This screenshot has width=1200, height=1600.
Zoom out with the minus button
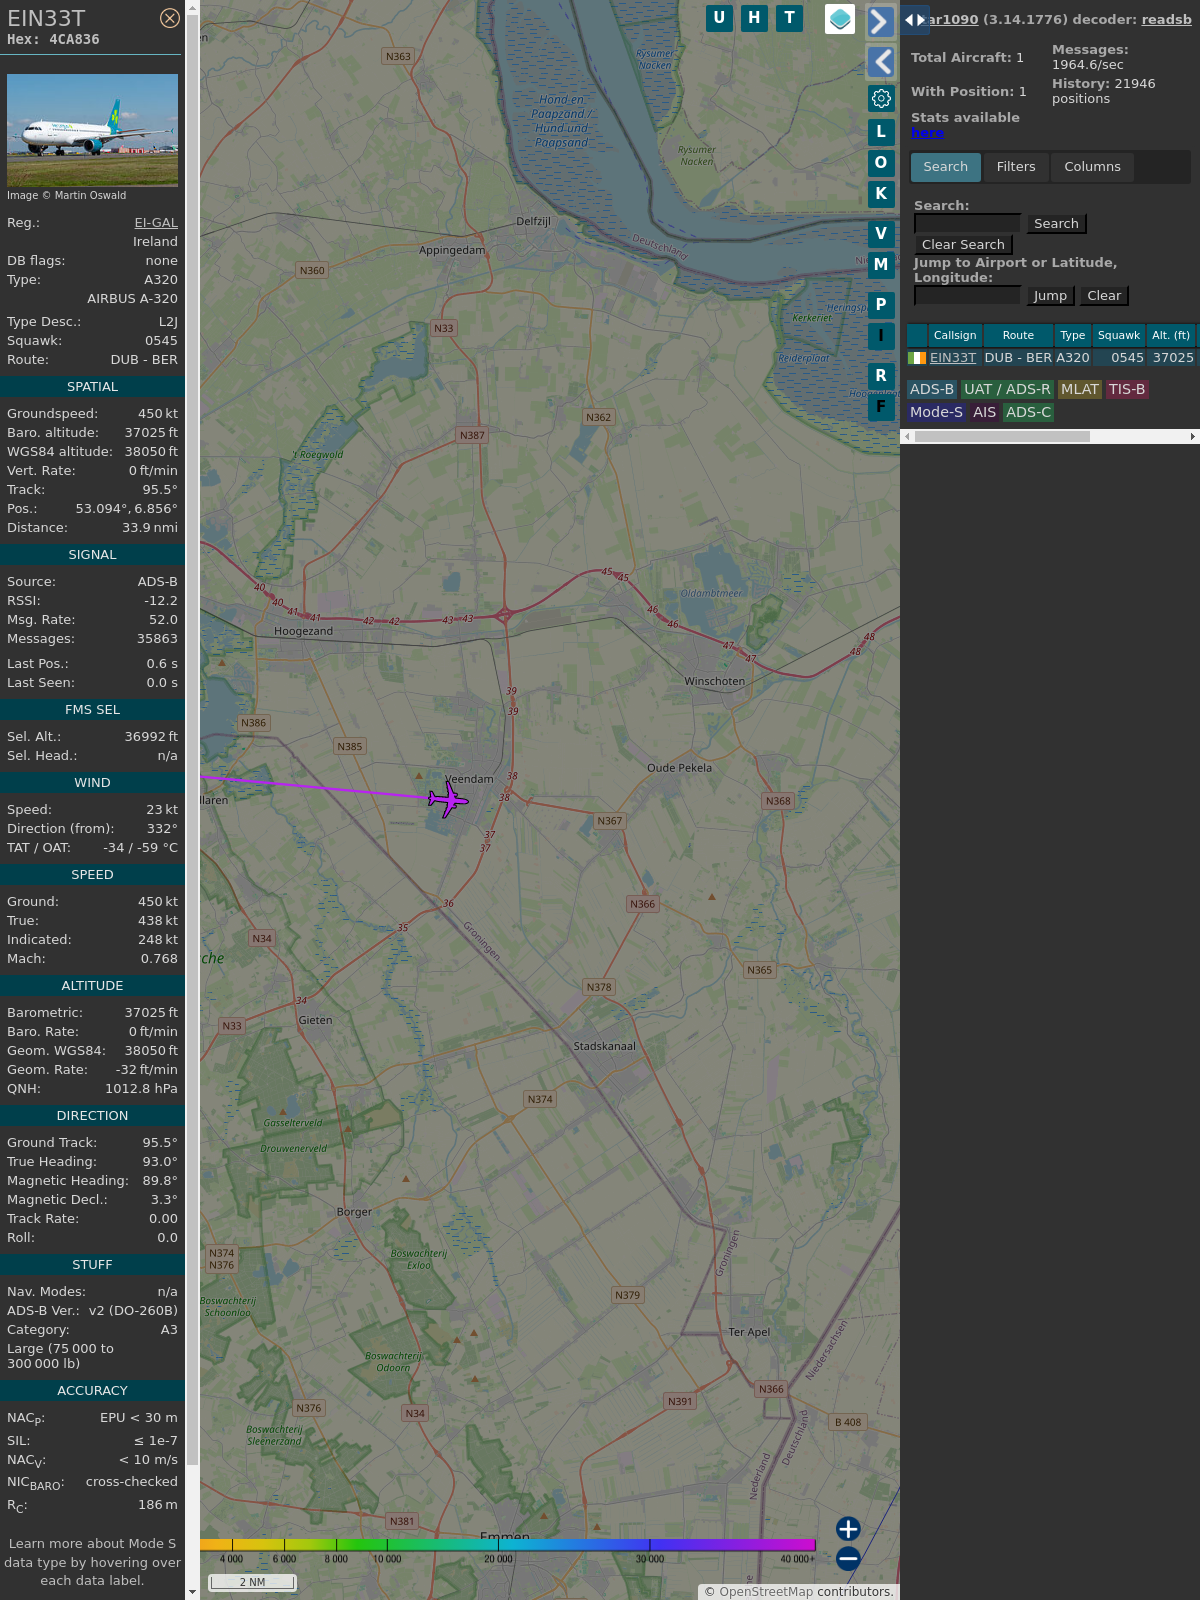click(848, 1558)
